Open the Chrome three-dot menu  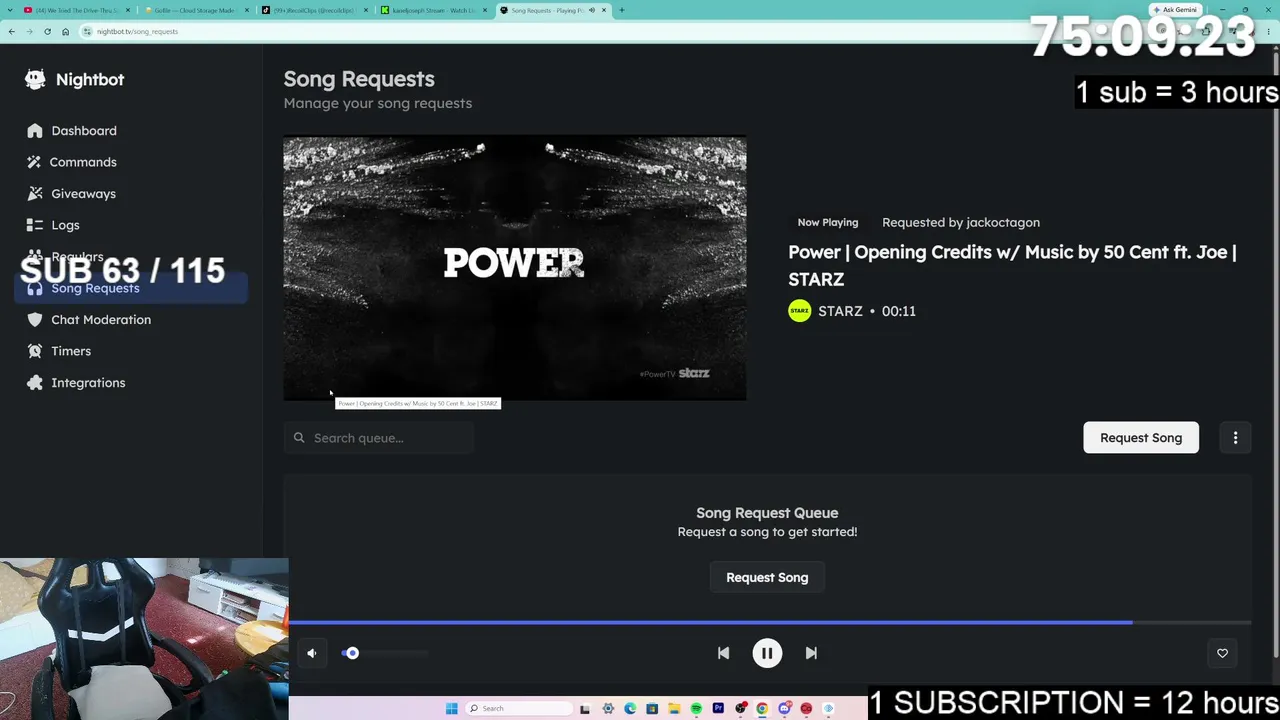(x=1269, y=31)
